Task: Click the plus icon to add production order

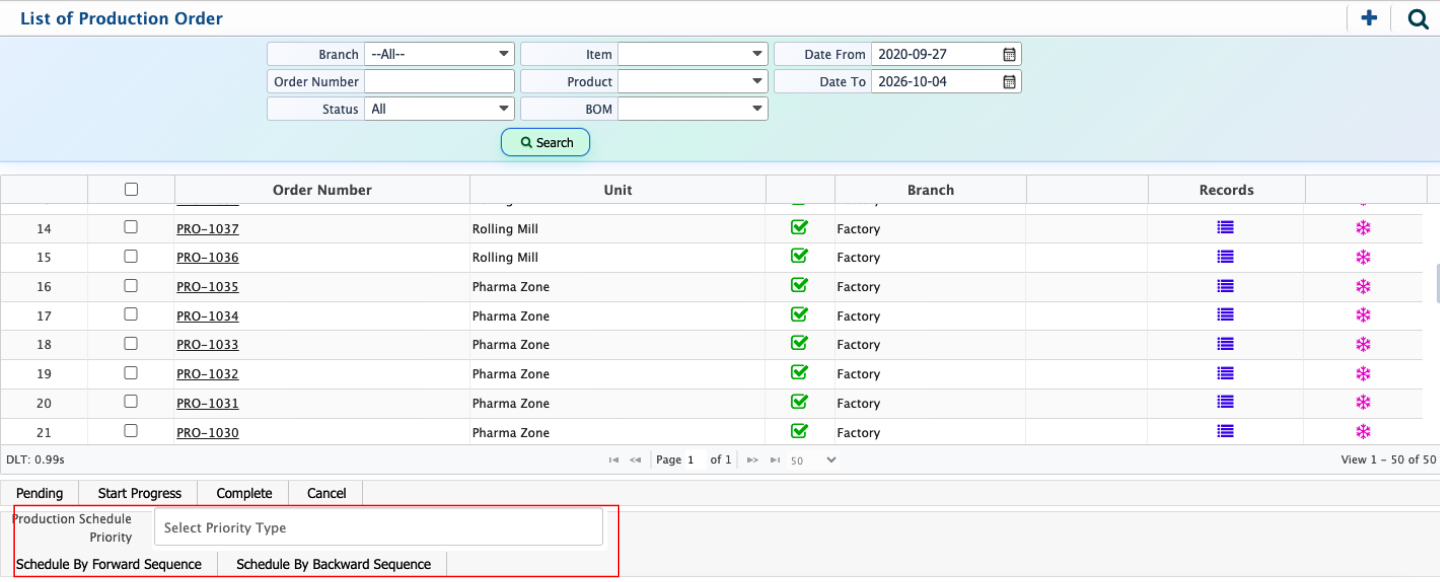Action: (x=1369, y=18)
